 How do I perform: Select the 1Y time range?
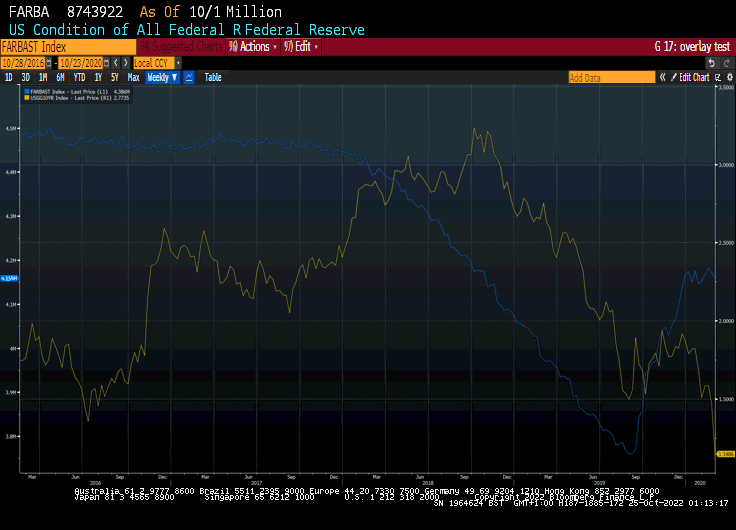[x=98, y=77]
